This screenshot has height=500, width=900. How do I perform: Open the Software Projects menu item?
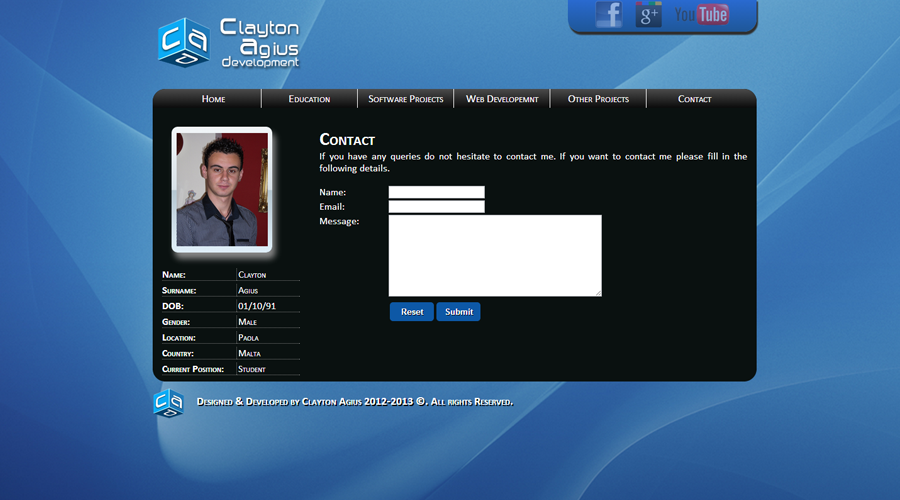[406, 99]
